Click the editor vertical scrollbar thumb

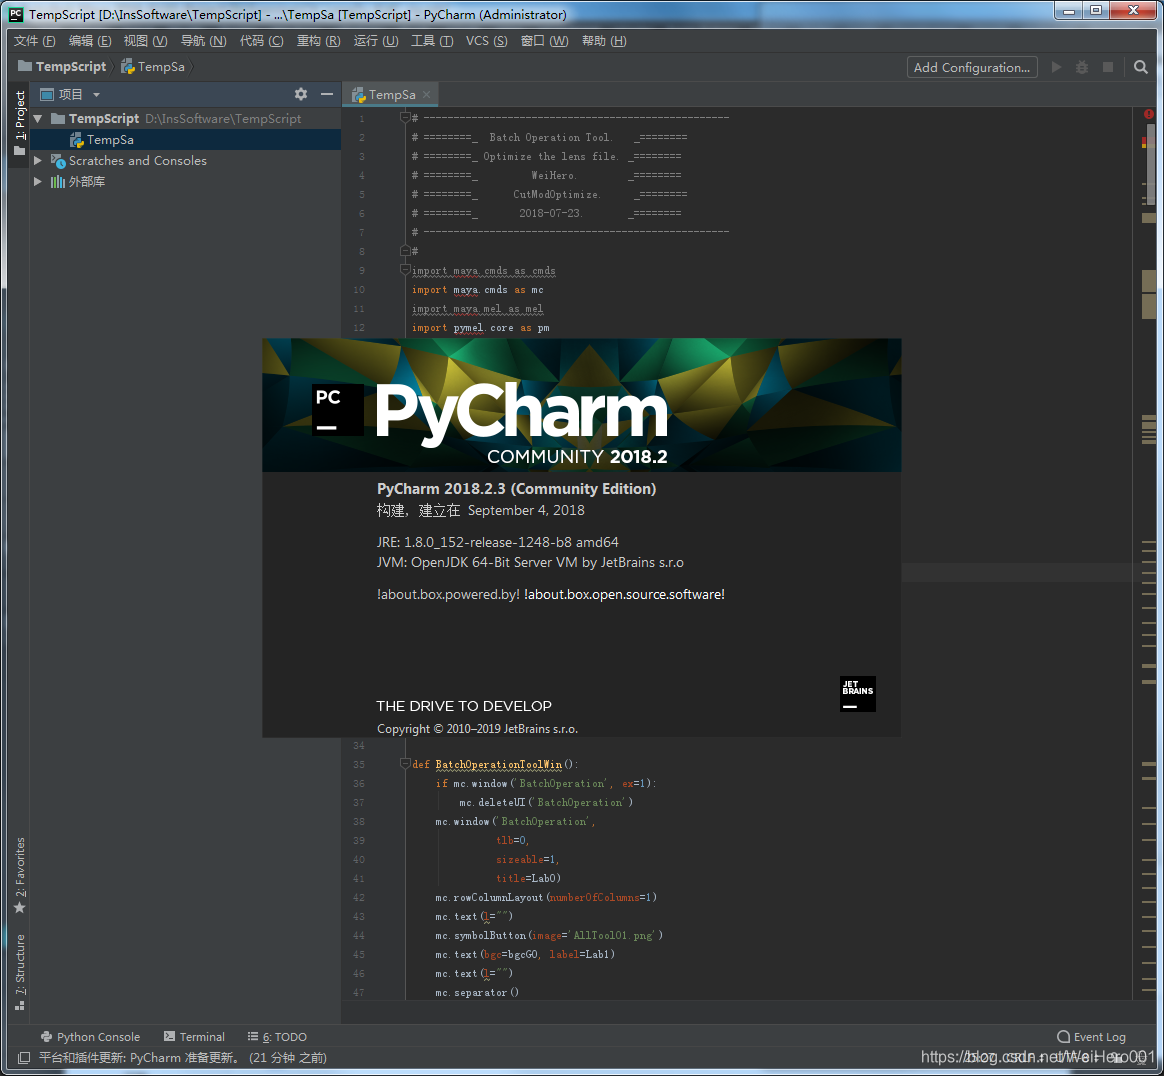[1149, 163]
